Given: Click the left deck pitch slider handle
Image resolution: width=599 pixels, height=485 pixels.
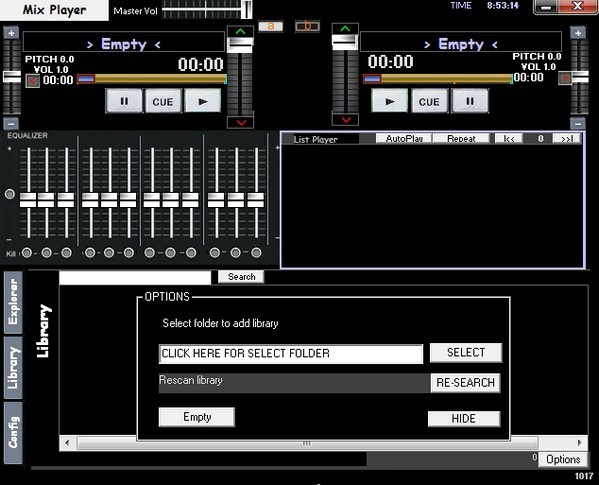Looking at the screenshot, I should [12, 76].
